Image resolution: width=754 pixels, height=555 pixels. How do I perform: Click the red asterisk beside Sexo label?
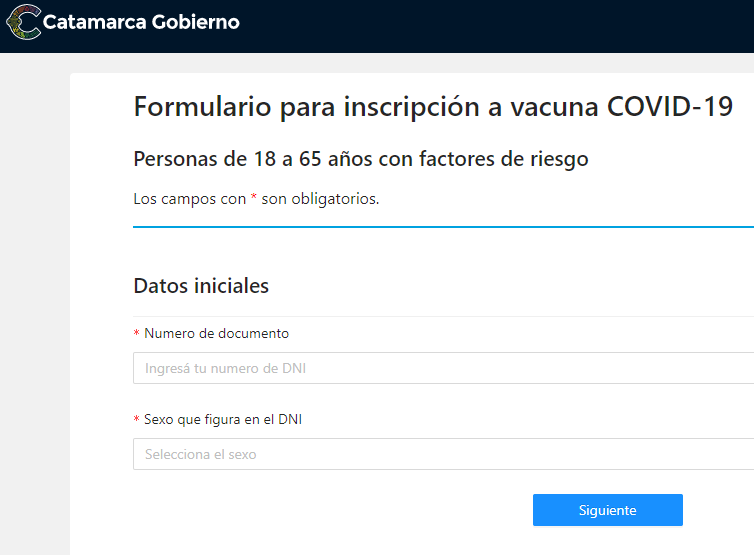(x=136, y=420)
